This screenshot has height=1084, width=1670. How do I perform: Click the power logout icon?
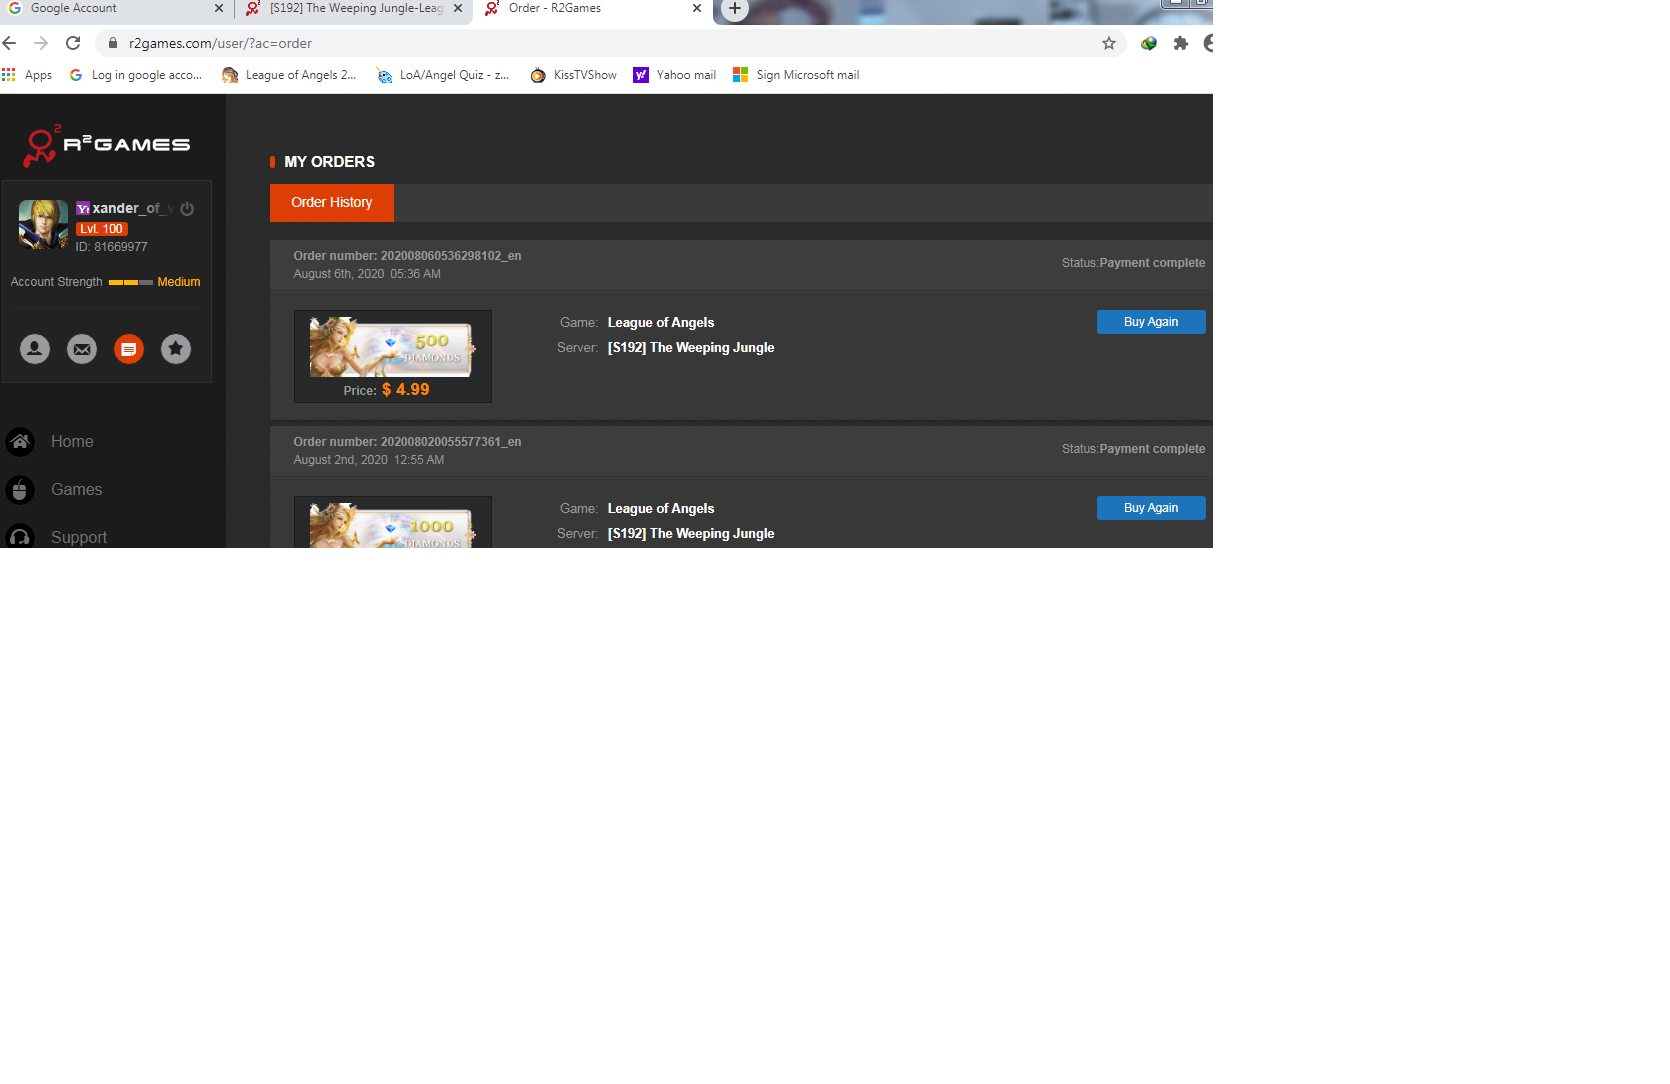click(x=187, y=209)
